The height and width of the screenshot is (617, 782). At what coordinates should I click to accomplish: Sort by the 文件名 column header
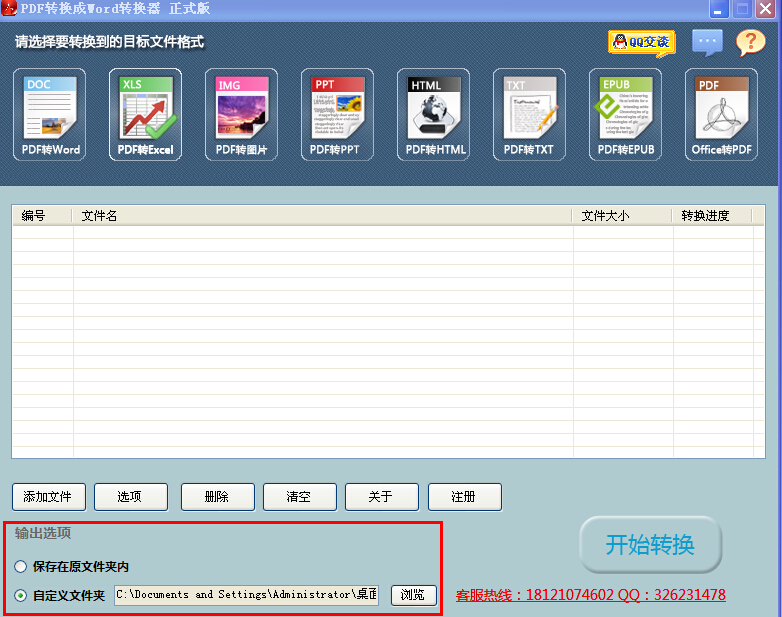click(322, 215)
